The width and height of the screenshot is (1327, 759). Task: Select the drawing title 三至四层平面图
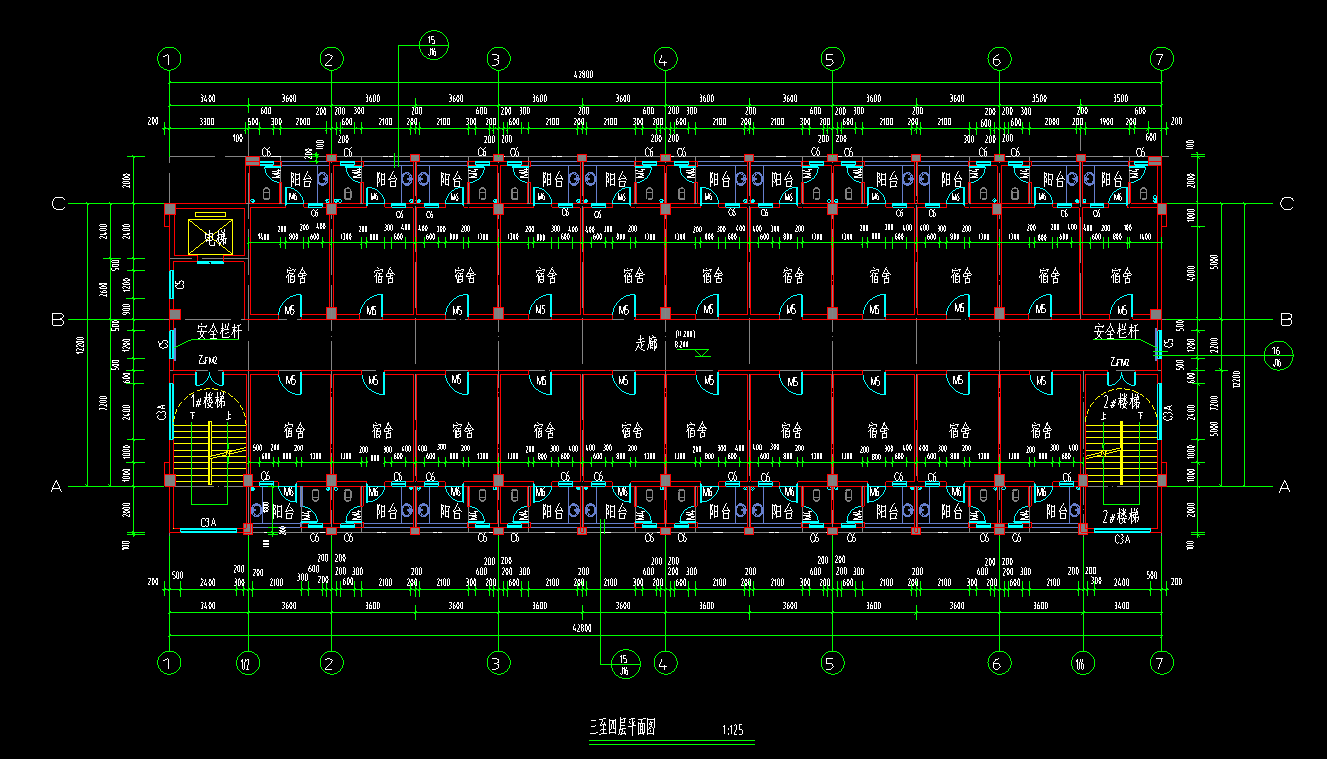(x=622, y=728)
